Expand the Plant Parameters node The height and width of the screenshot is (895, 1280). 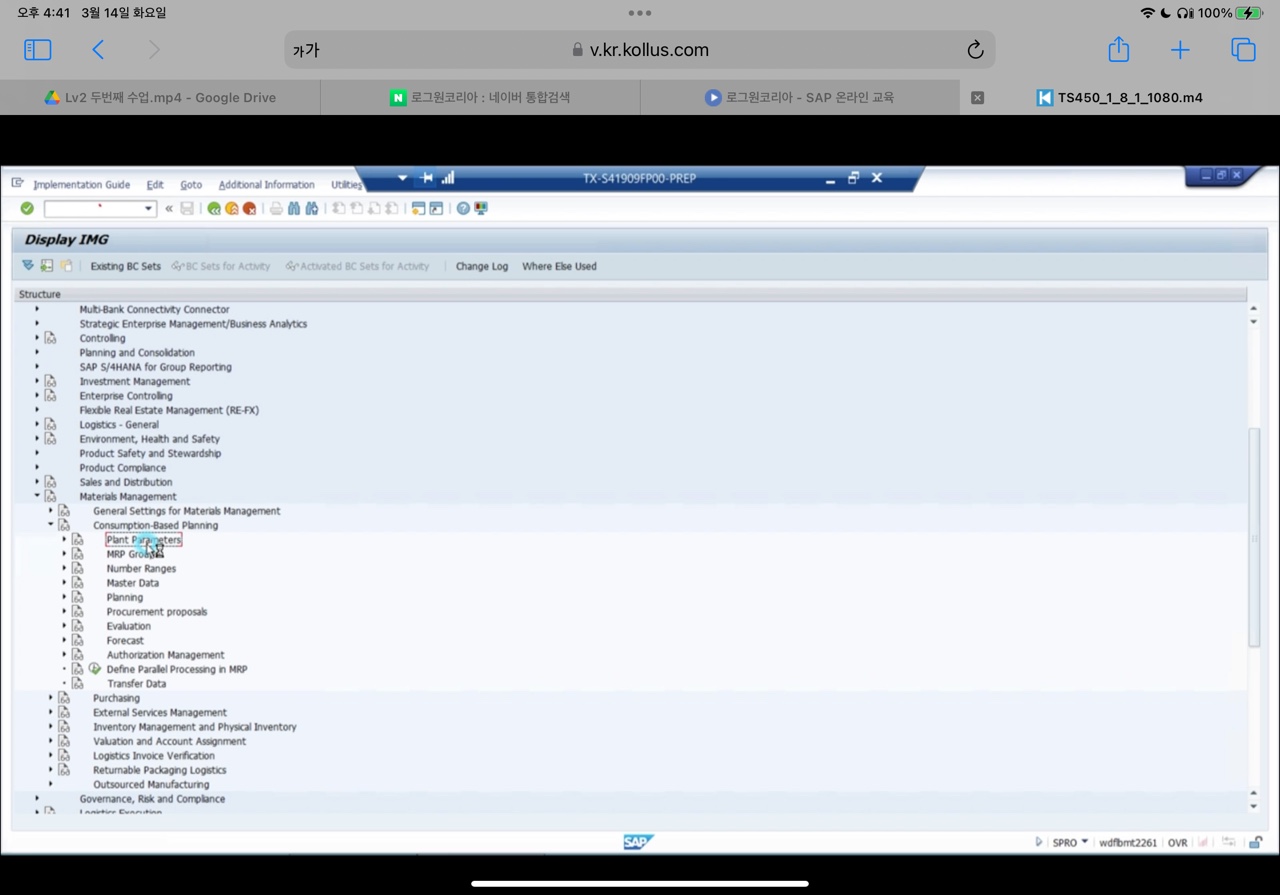pyautogui.click(x=64, y=540)
